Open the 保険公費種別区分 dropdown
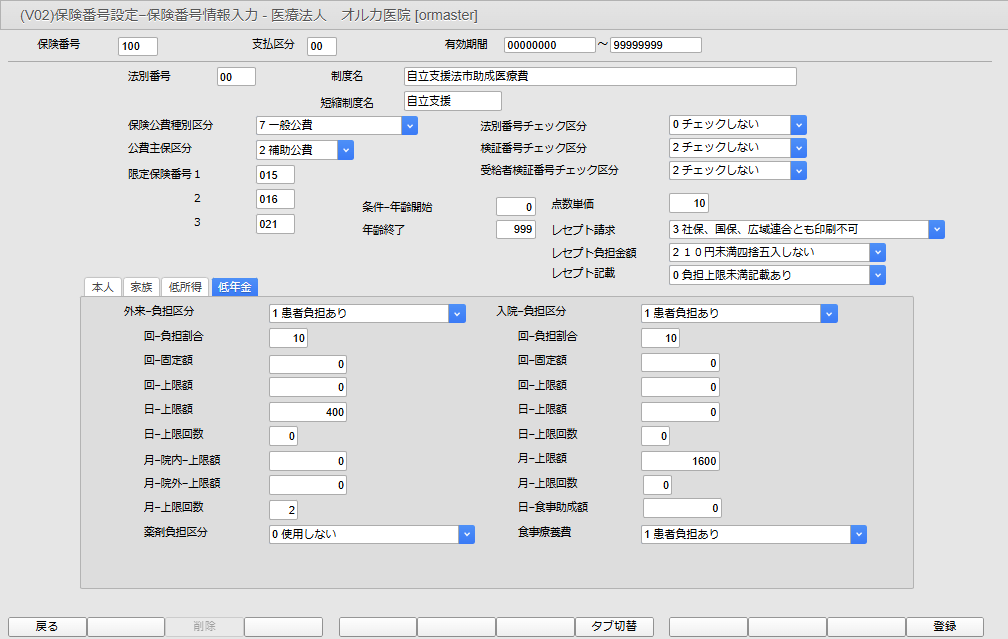 (409, 125)
